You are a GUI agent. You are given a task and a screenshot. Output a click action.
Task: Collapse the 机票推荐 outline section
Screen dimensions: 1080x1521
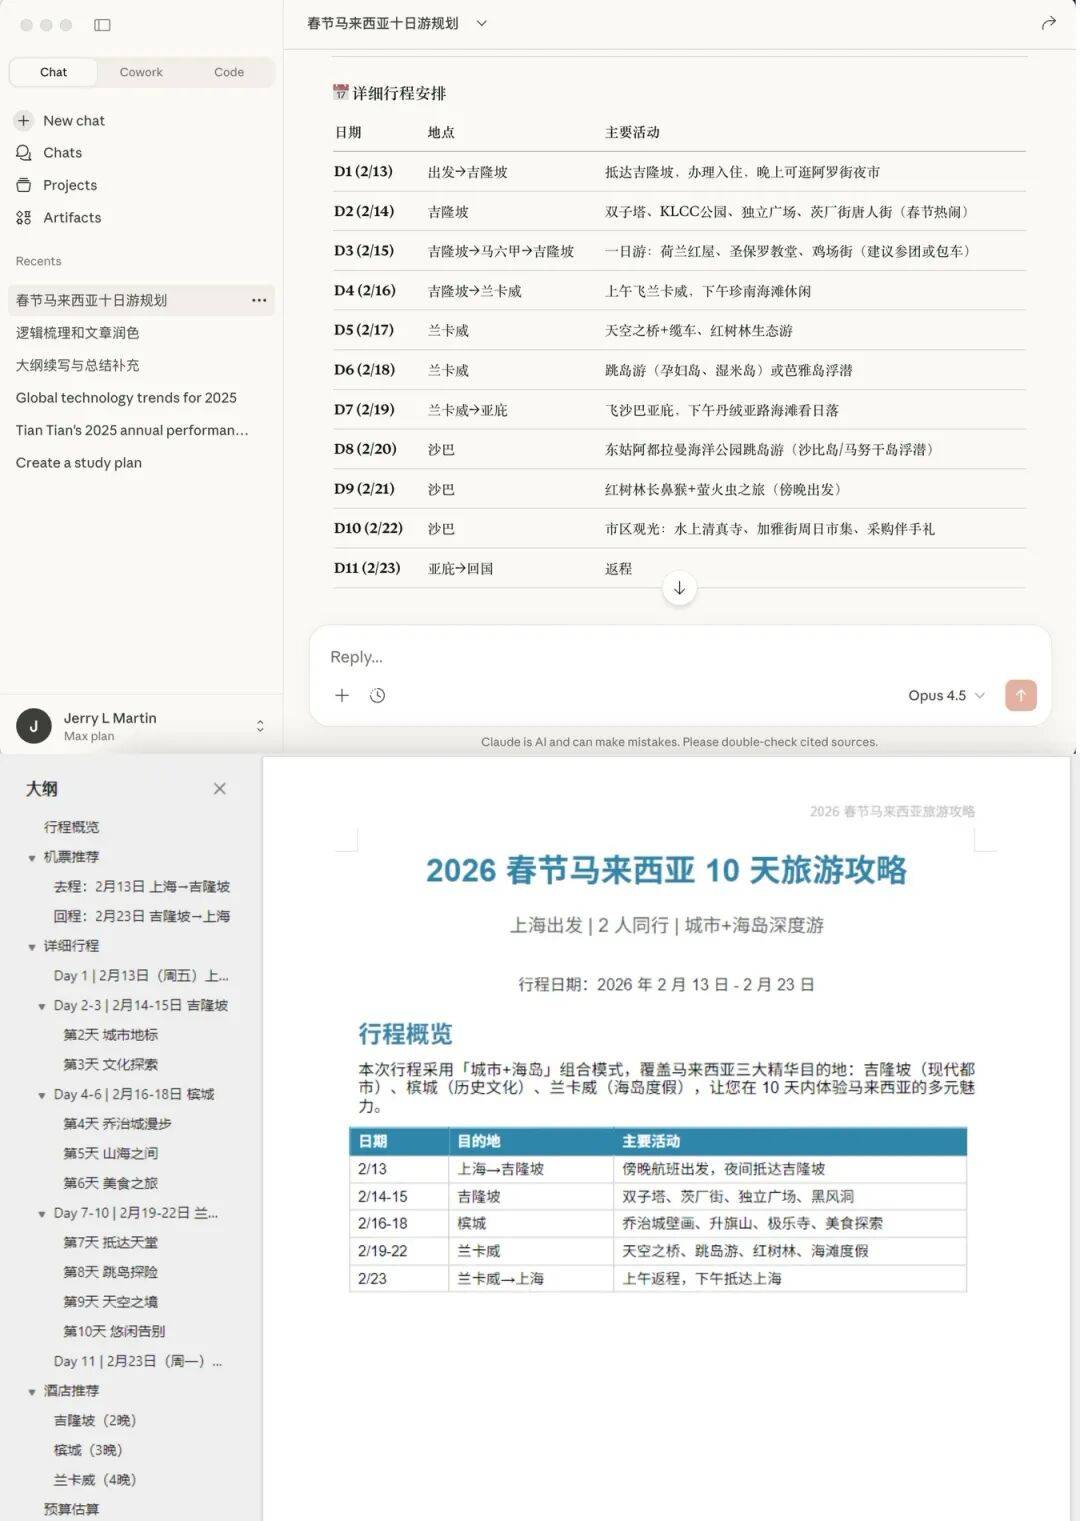coord(31,857)
